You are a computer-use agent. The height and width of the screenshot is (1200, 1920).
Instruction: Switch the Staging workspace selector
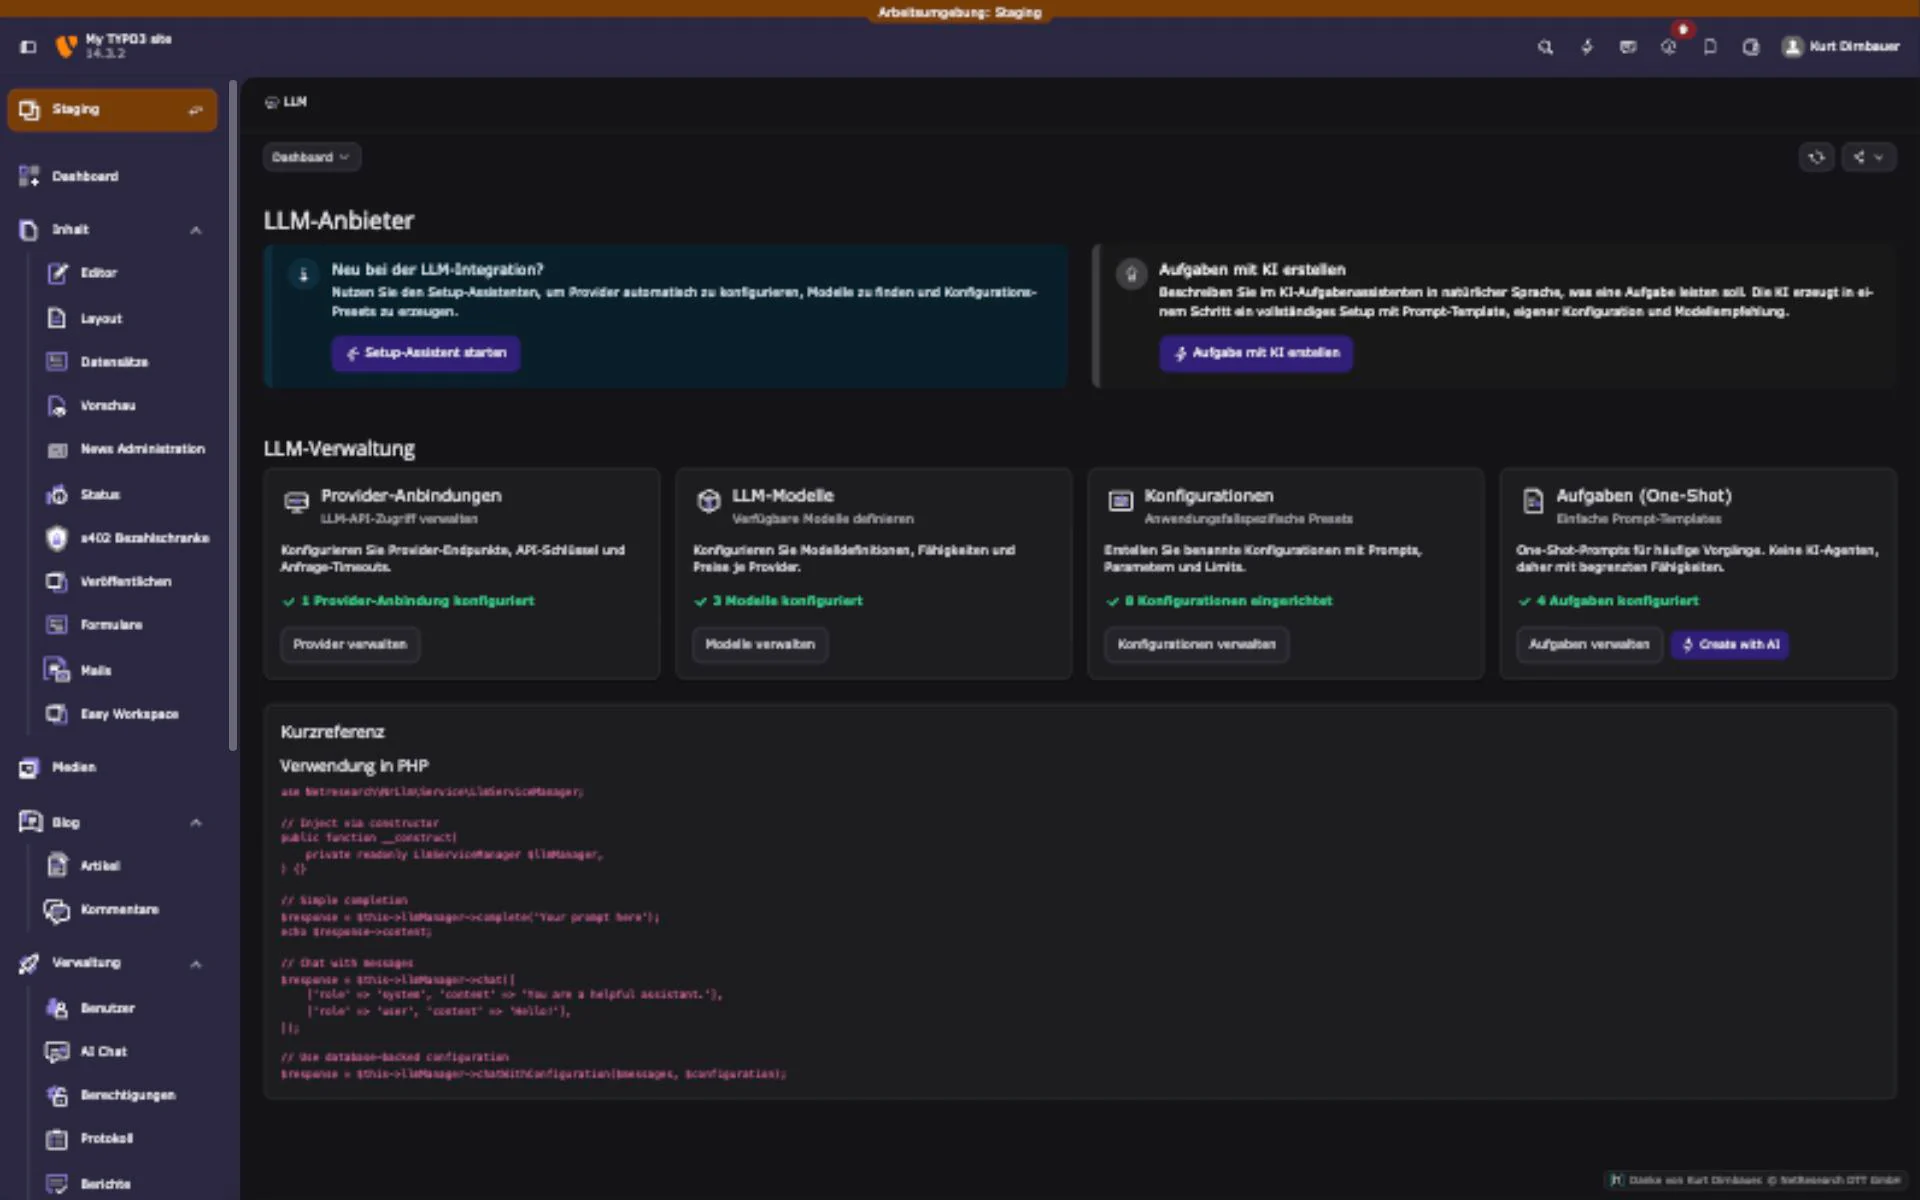point(112,110)
